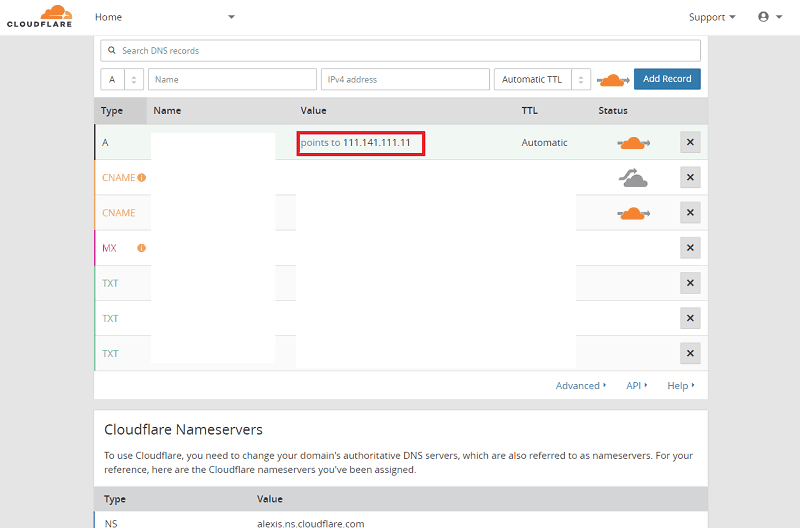Delete the first TXT record
This screenshot has height=528, width=800.
[x=690, y=283]
